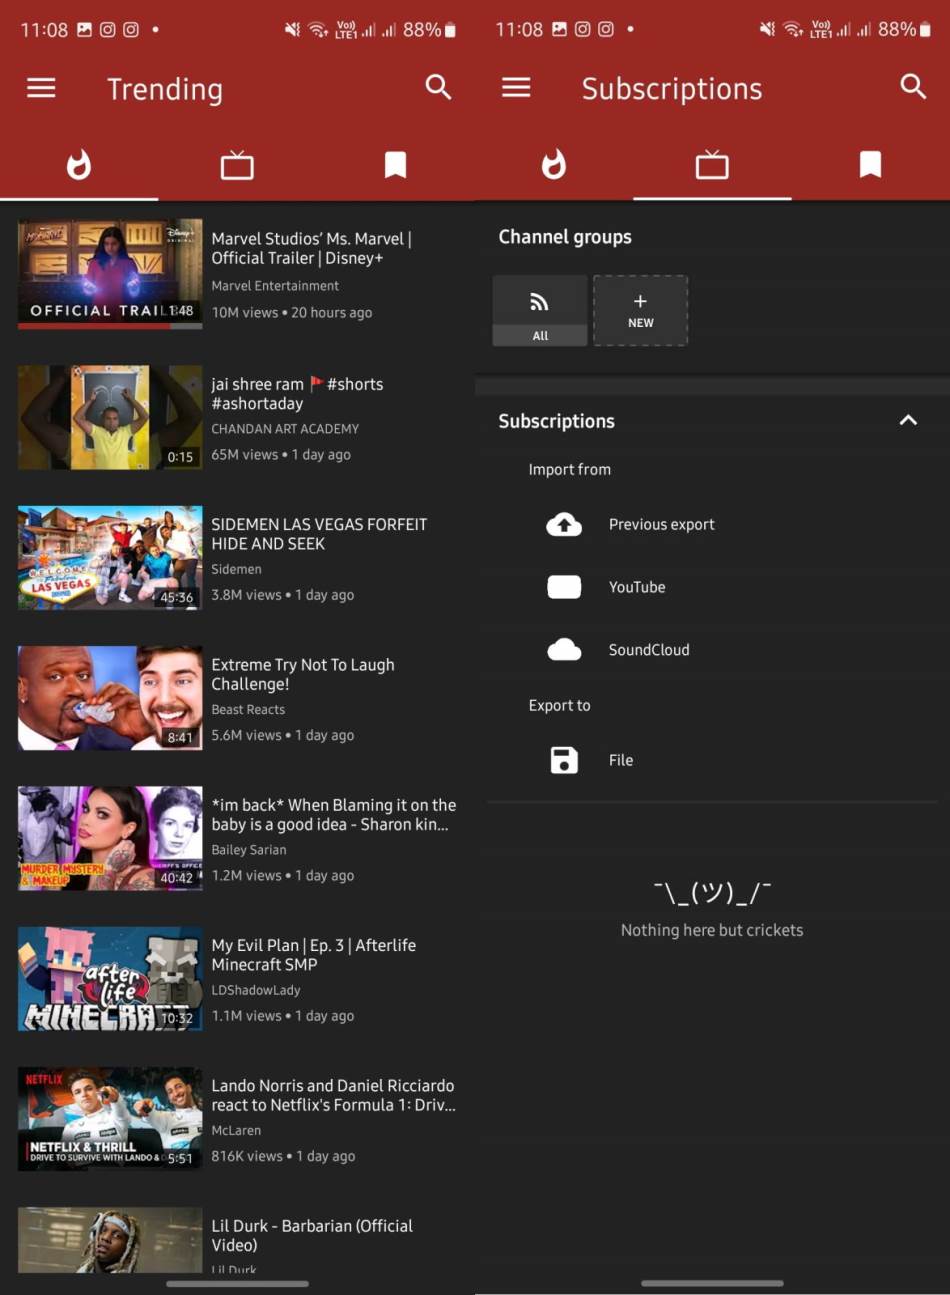Tap the Previous export upload icon

point(564,524)
